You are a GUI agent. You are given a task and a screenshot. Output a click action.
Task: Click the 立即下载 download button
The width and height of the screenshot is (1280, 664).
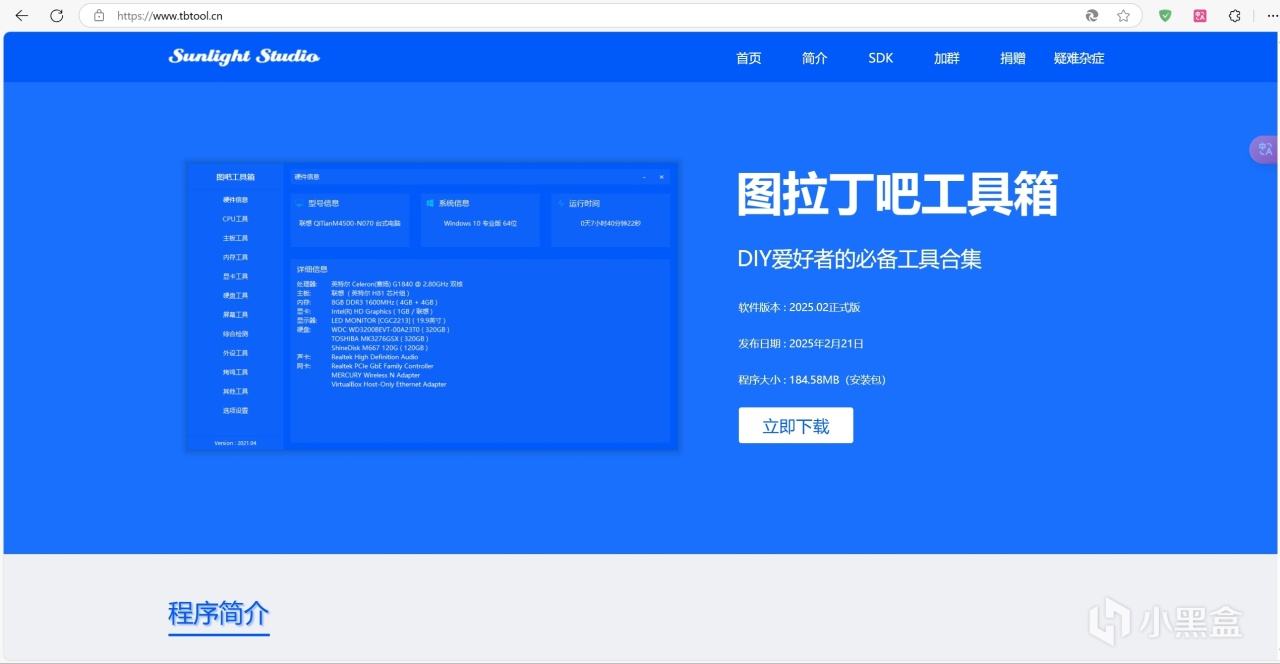(796, 425)
